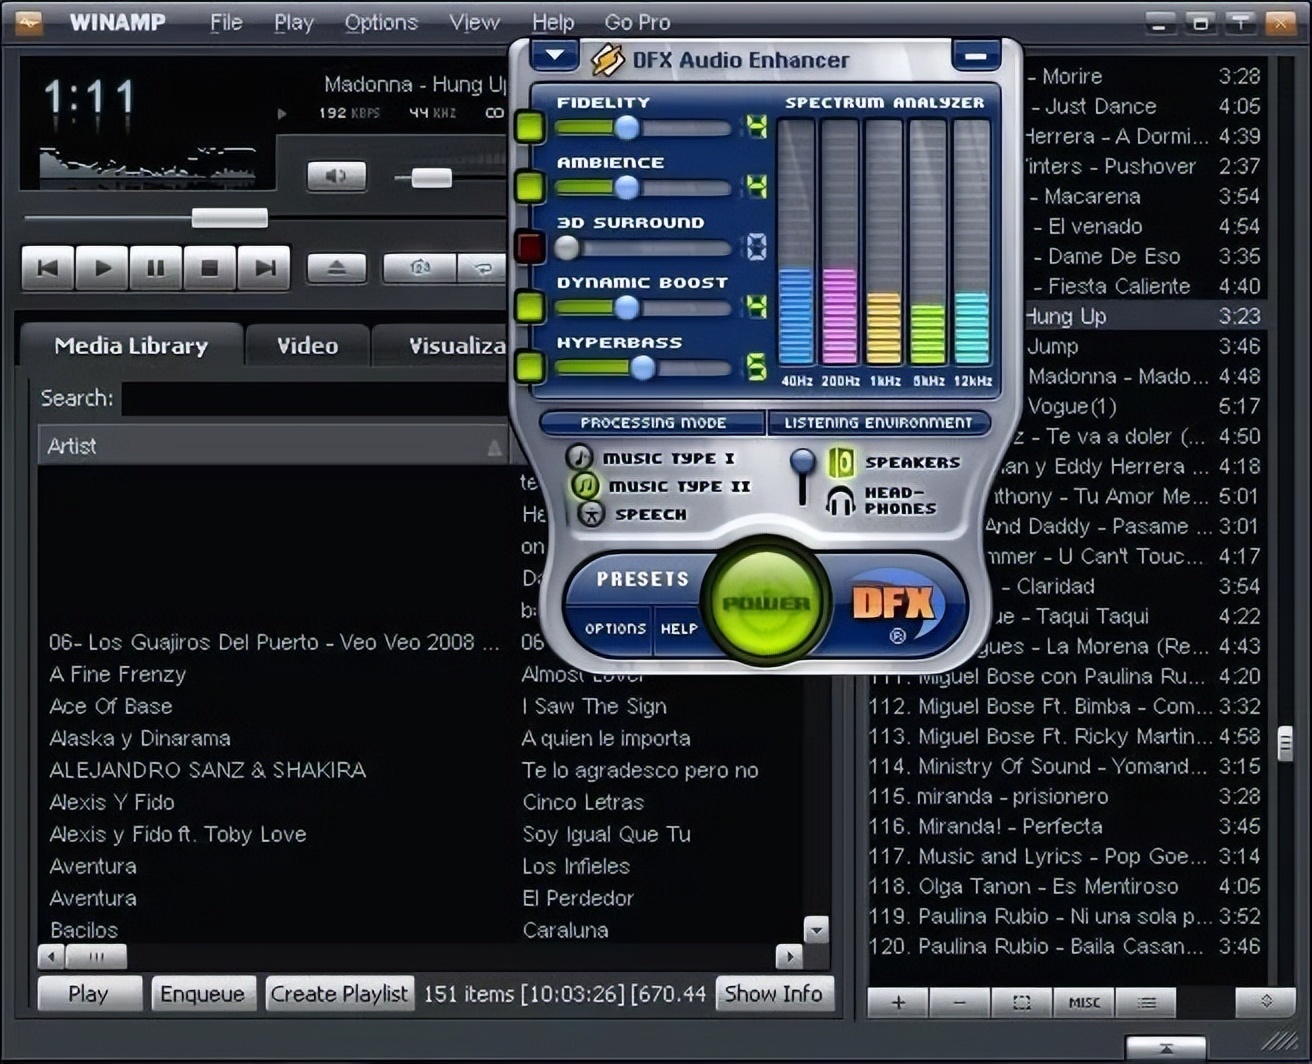Enable the 3D Surround effect light
The image size is (1312, 1064).
tap(529, 248)
